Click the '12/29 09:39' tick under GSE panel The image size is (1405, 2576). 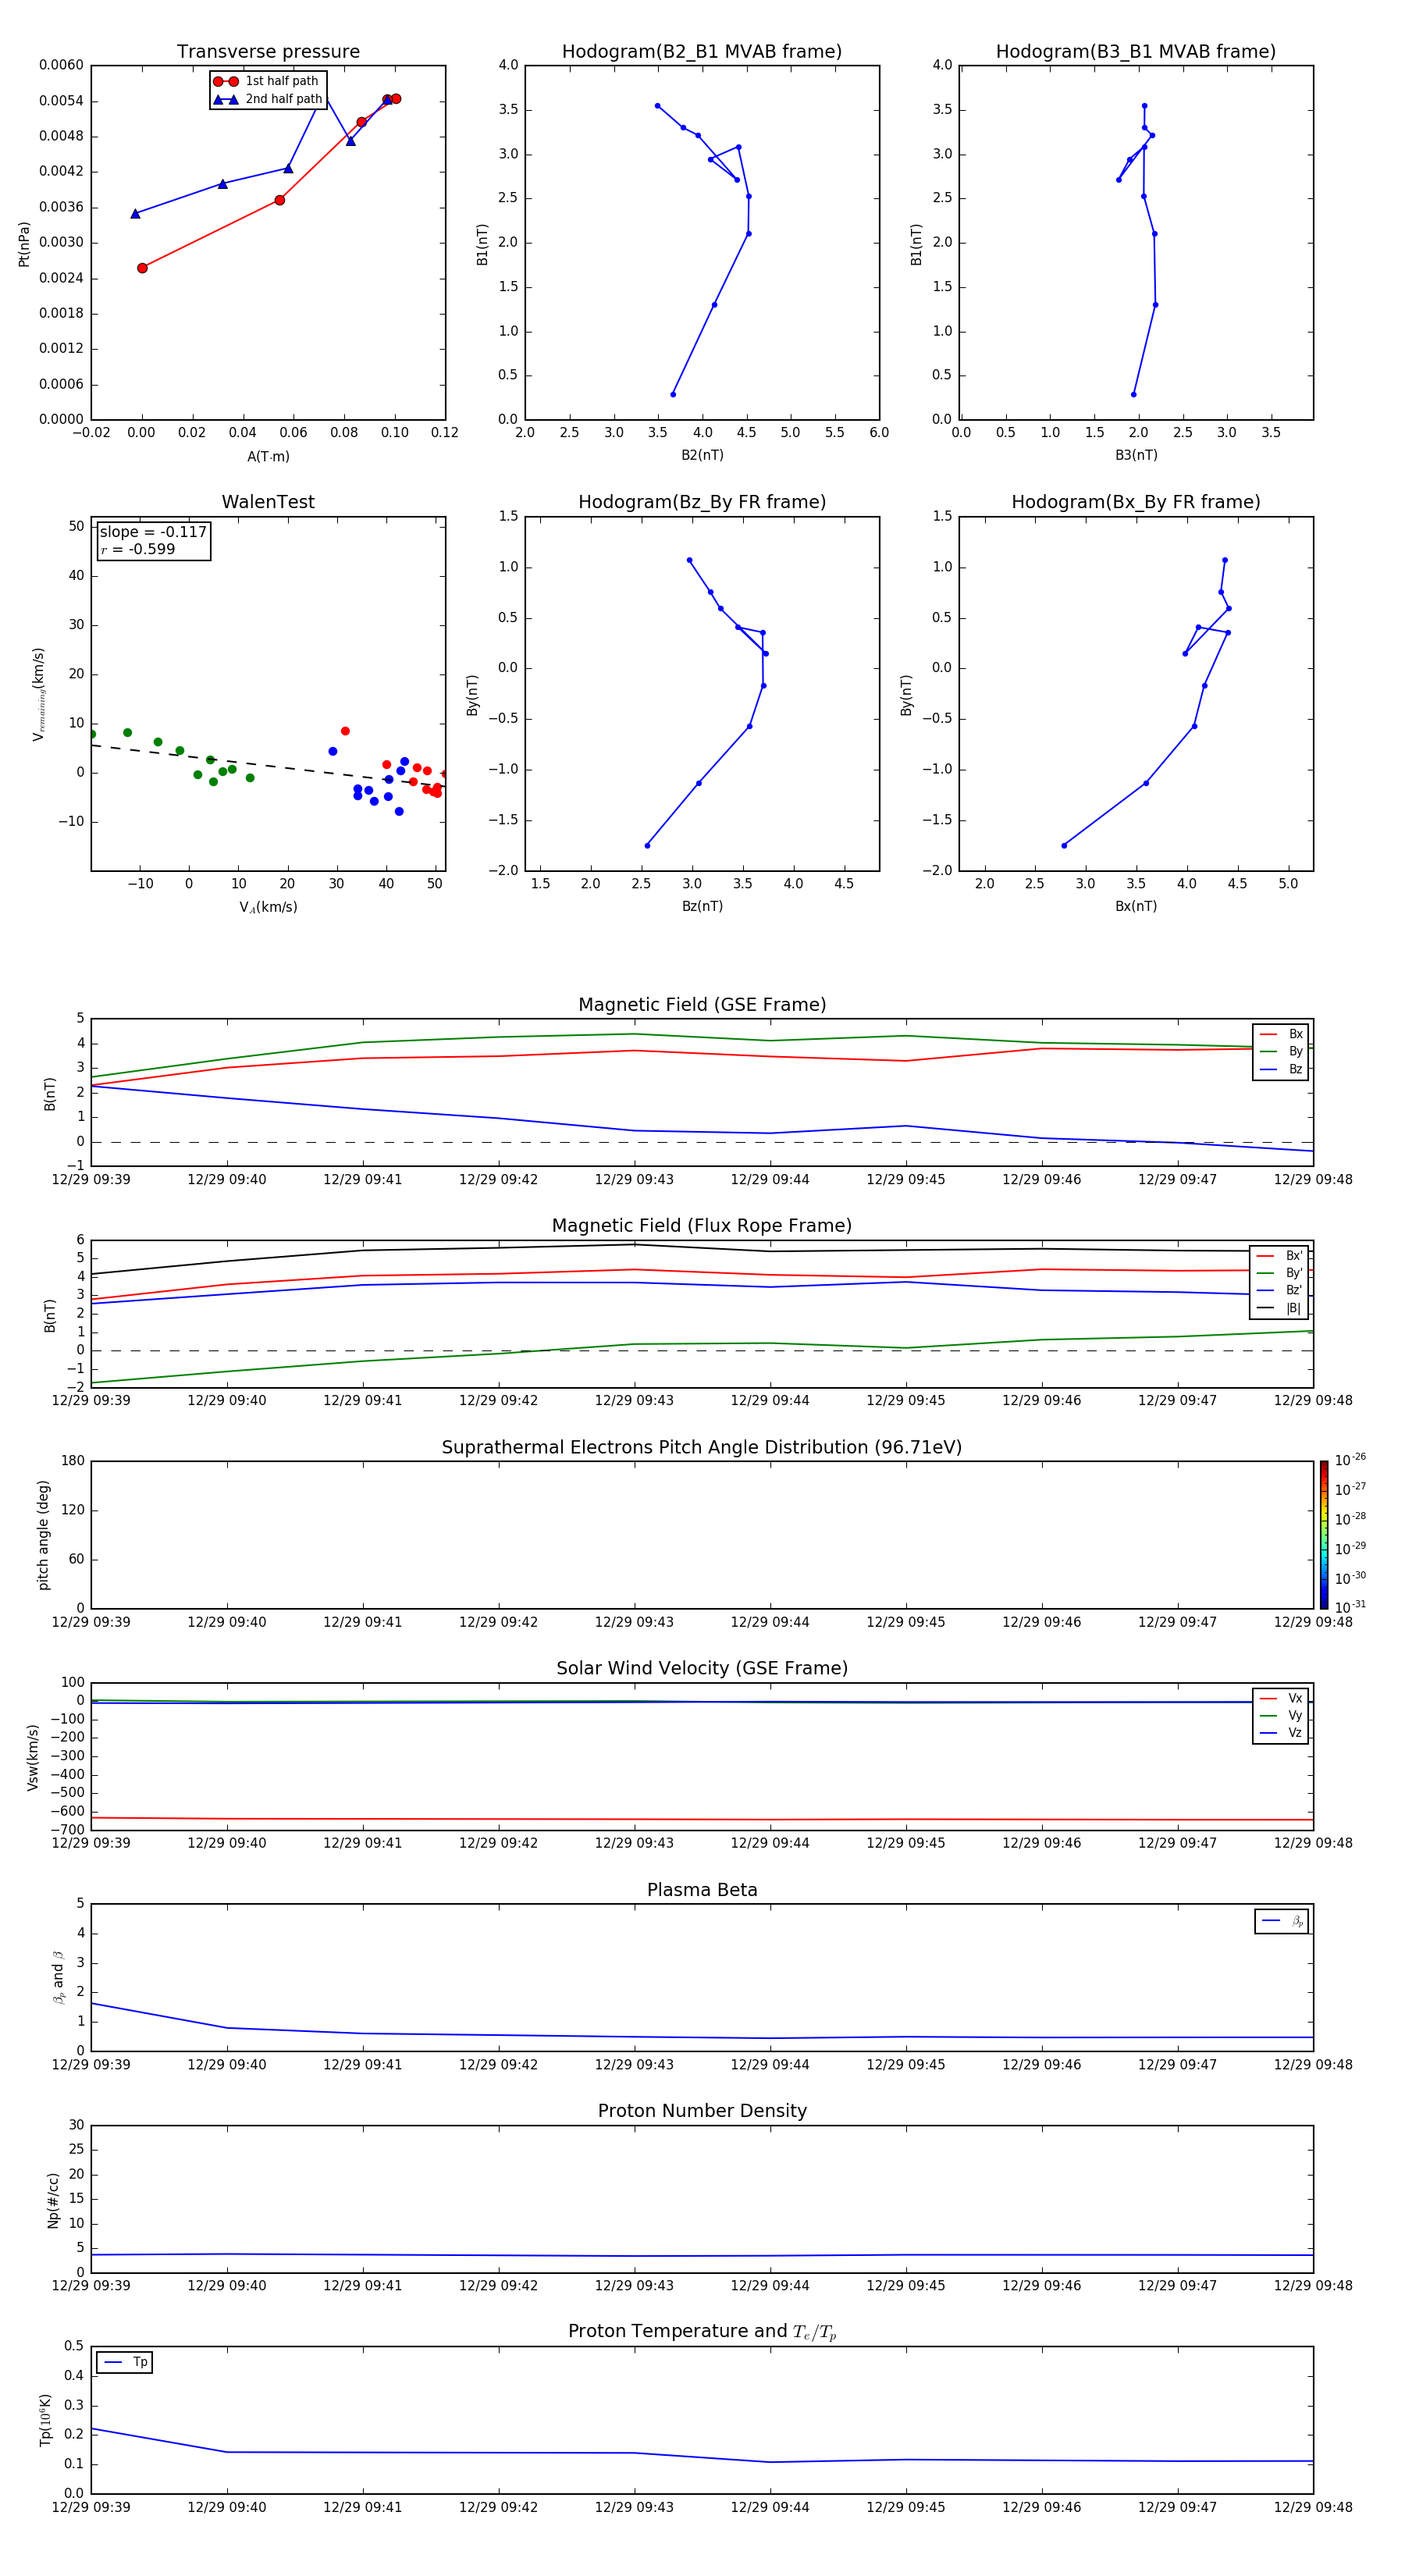pyautogui.click(x=91, y=1180)
